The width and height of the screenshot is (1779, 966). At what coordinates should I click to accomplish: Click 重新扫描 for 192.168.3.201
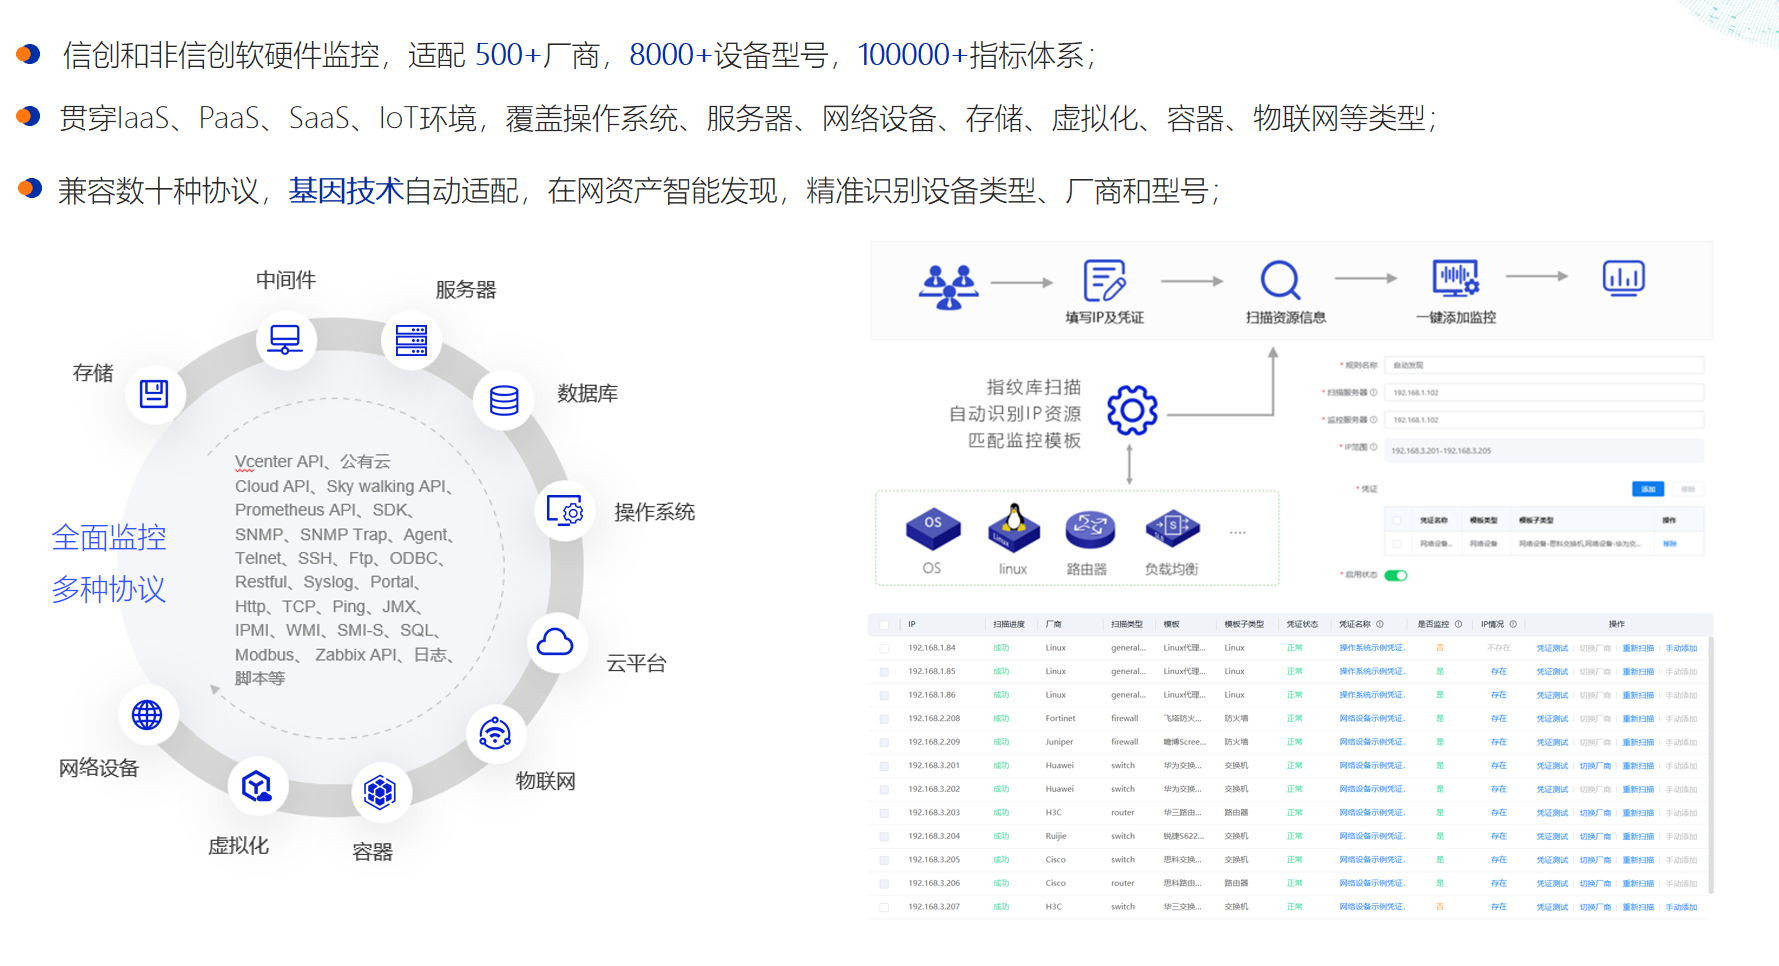(x=1638, y=766)
